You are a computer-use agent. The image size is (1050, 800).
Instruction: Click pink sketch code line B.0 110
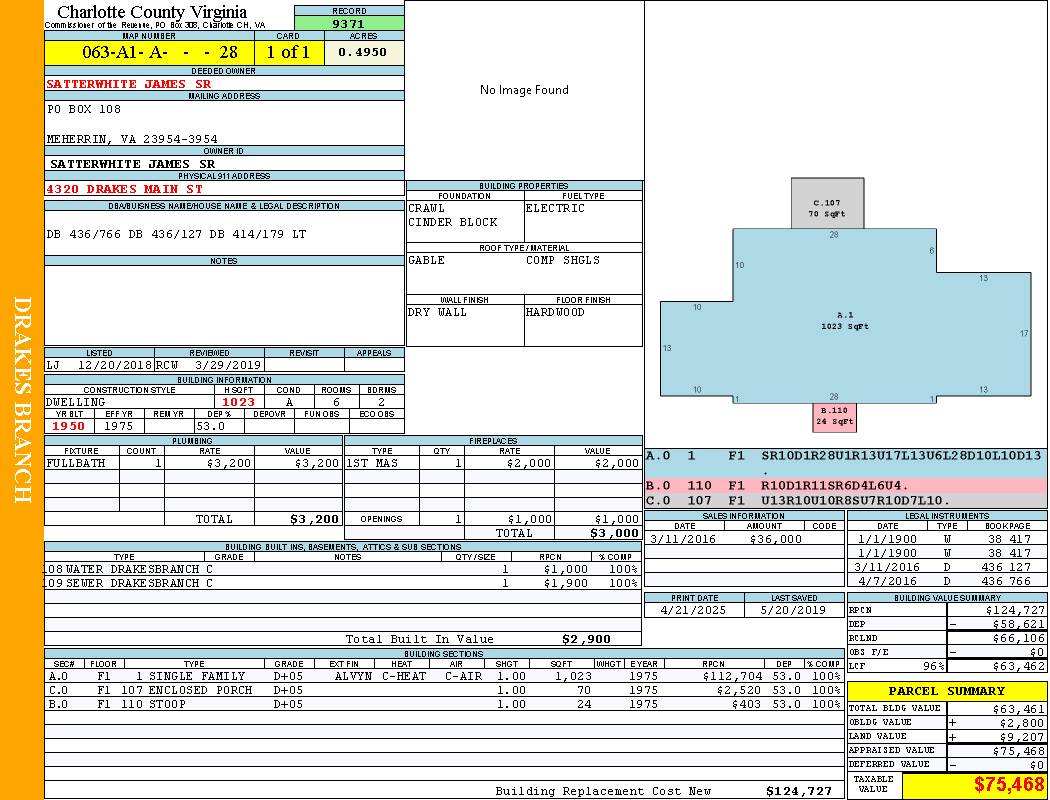coord(845,486)
